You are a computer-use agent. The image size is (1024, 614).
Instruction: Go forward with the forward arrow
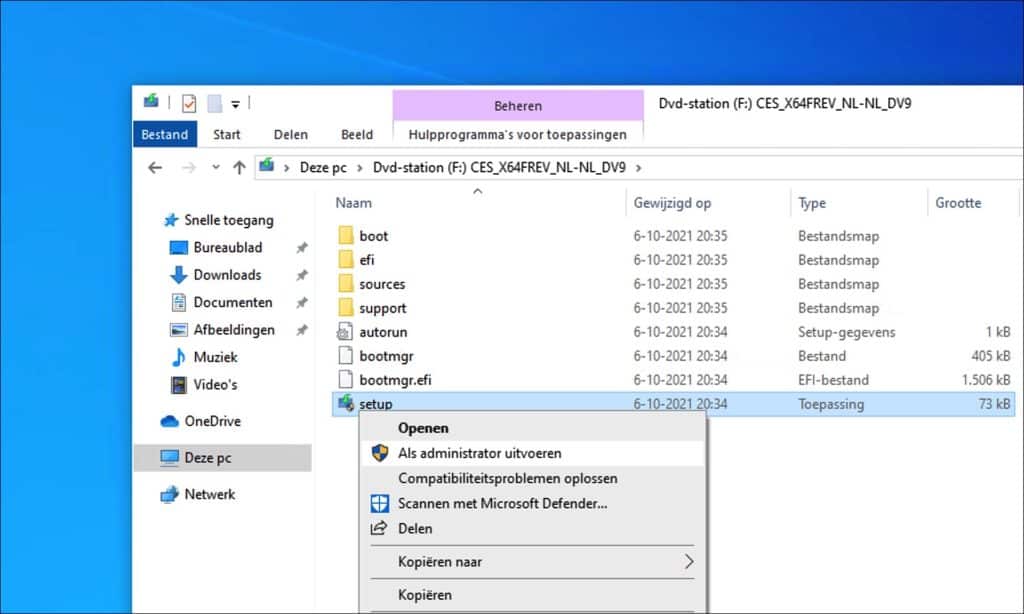click(188, 168)
